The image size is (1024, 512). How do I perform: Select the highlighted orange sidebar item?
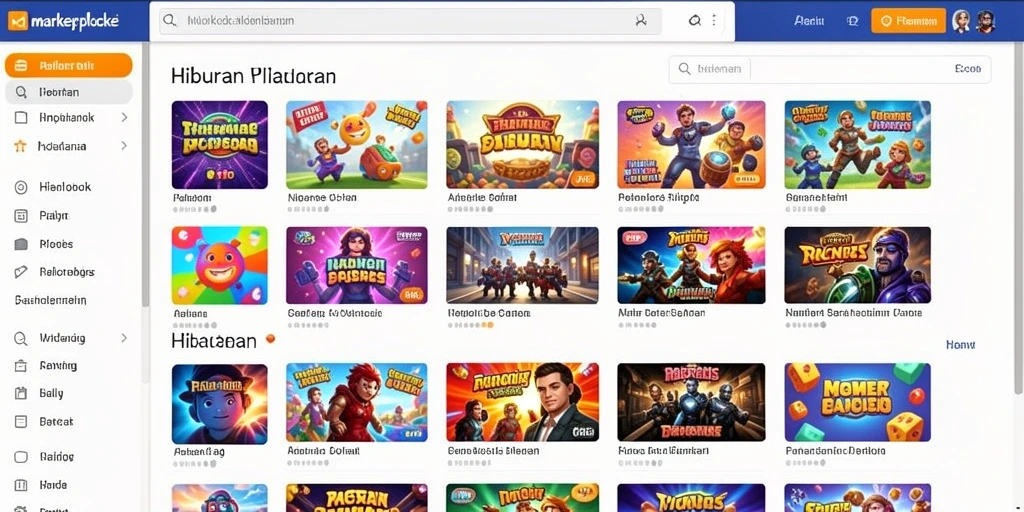[x=69, y=65]
